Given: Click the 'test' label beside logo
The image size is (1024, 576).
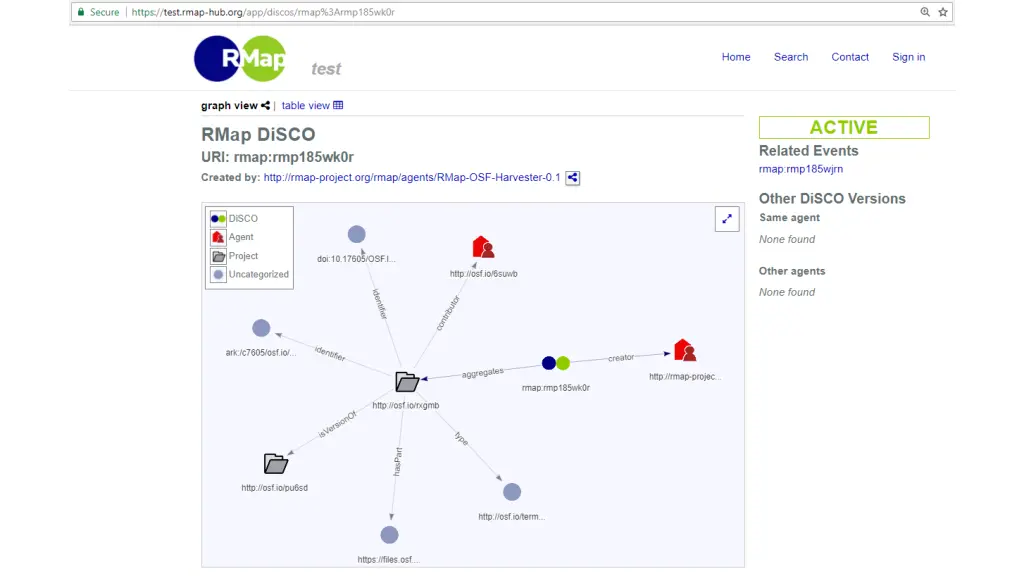Looking at the screenshot, I should pos(326,69).
